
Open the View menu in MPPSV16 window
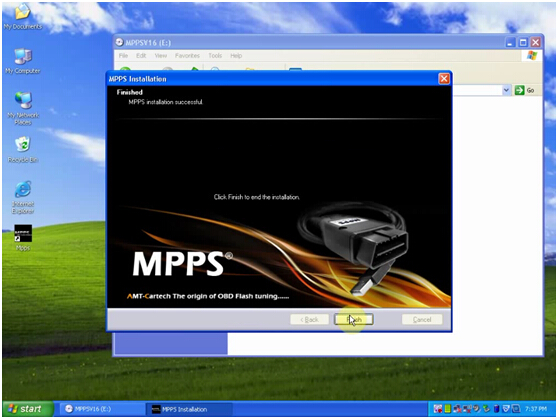point(160,56)
